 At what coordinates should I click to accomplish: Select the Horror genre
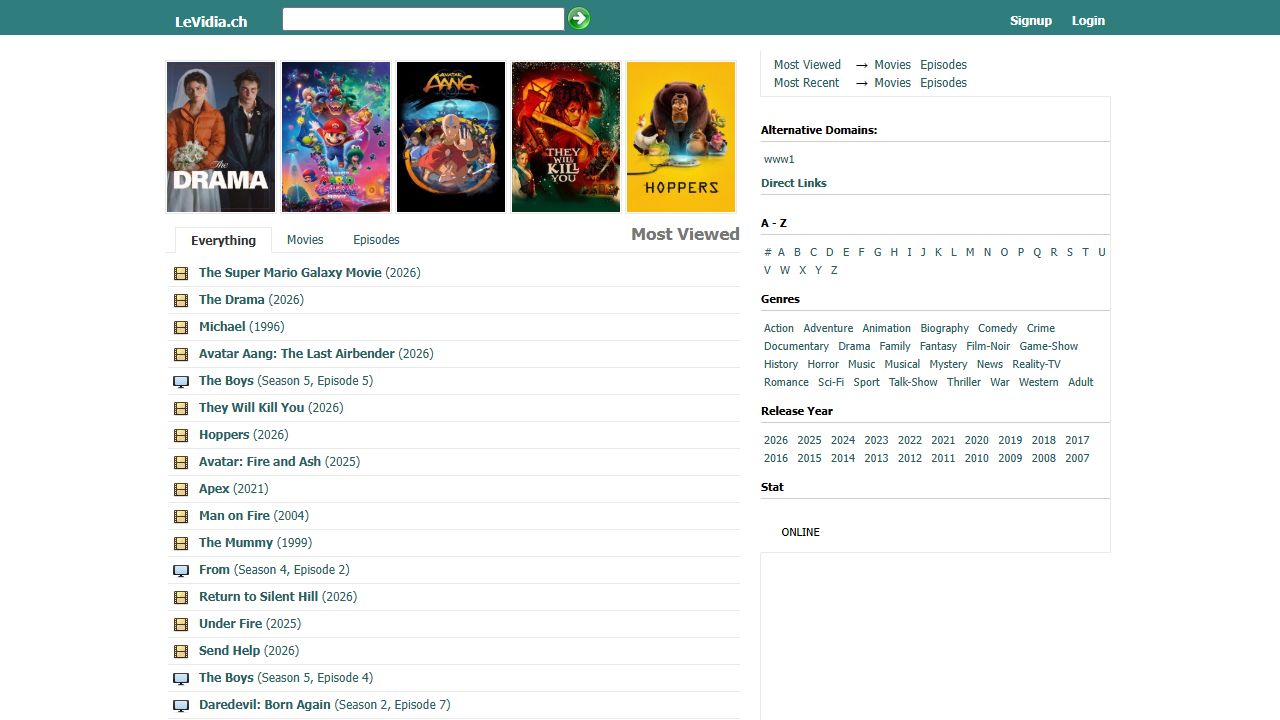pyautogui.click(x=823, y=364)
